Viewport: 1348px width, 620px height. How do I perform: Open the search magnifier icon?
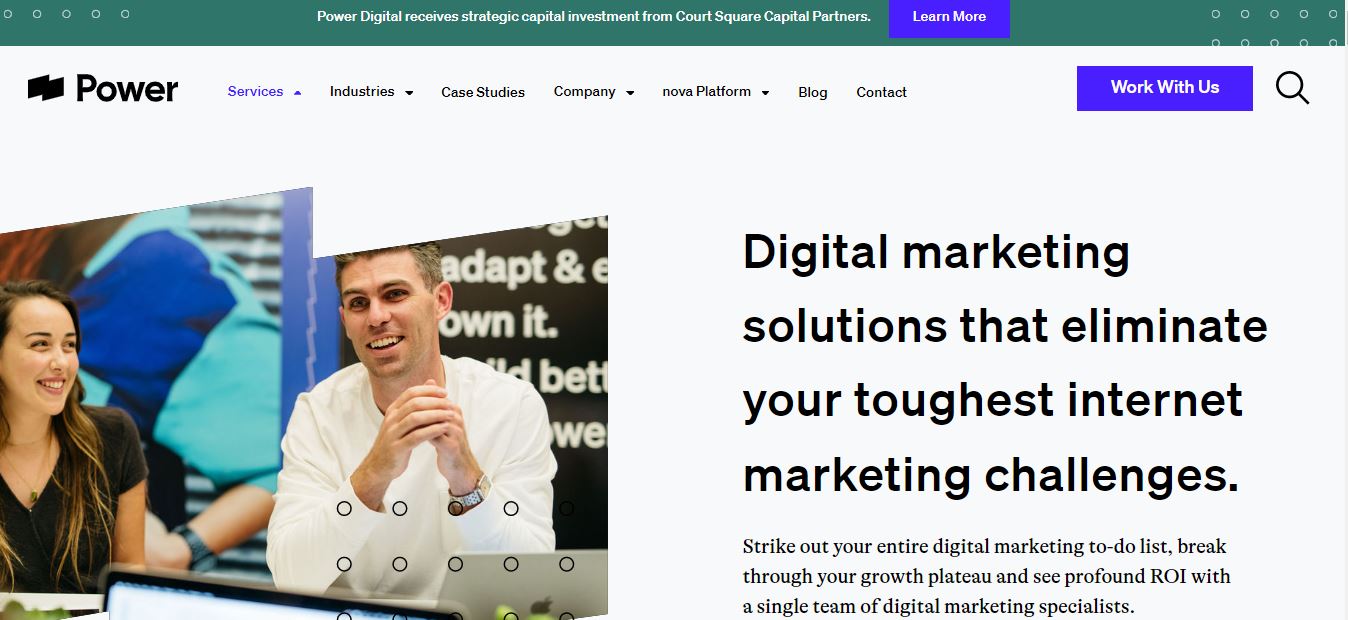click(x=1292, y=88)
